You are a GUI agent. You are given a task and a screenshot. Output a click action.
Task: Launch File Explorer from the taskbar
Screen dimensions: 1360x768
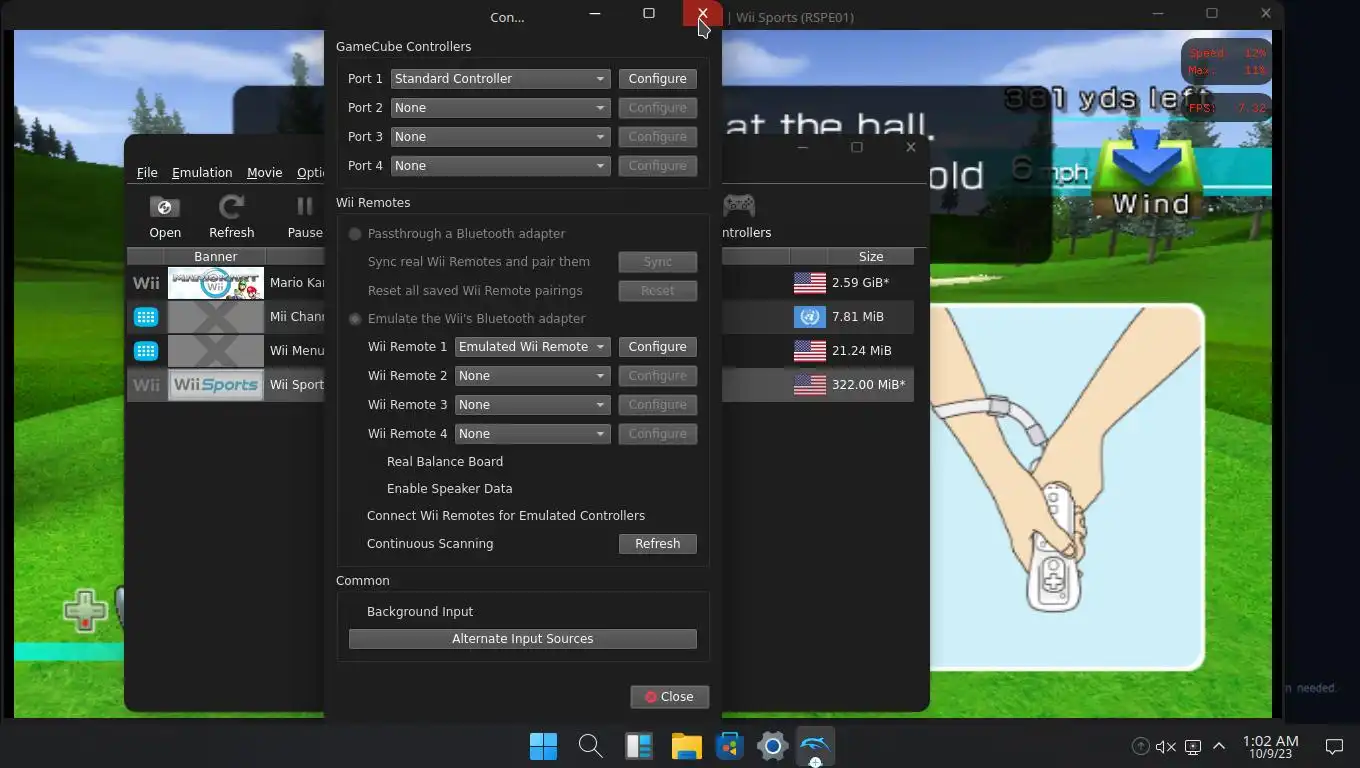pyautogui.click(x=686, y=746)
